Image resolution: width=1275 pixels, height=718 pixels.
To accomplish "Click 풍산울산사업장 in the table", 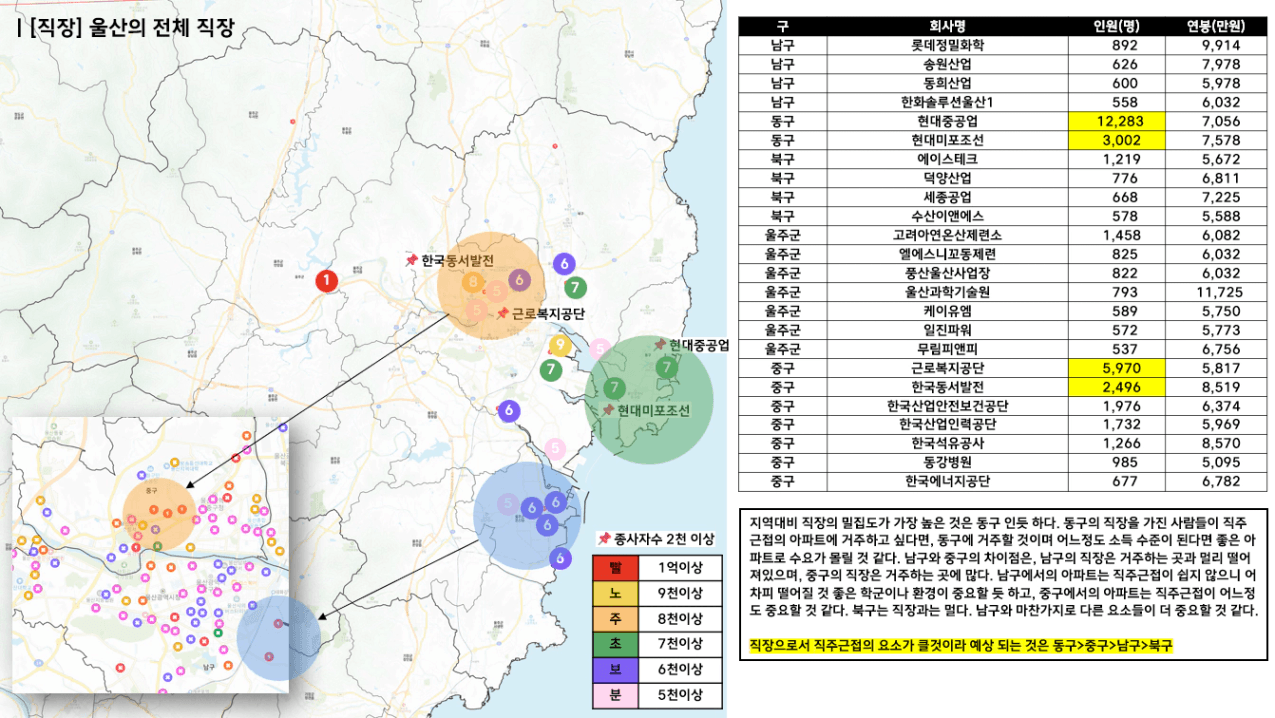I will [x=947, y=274].
